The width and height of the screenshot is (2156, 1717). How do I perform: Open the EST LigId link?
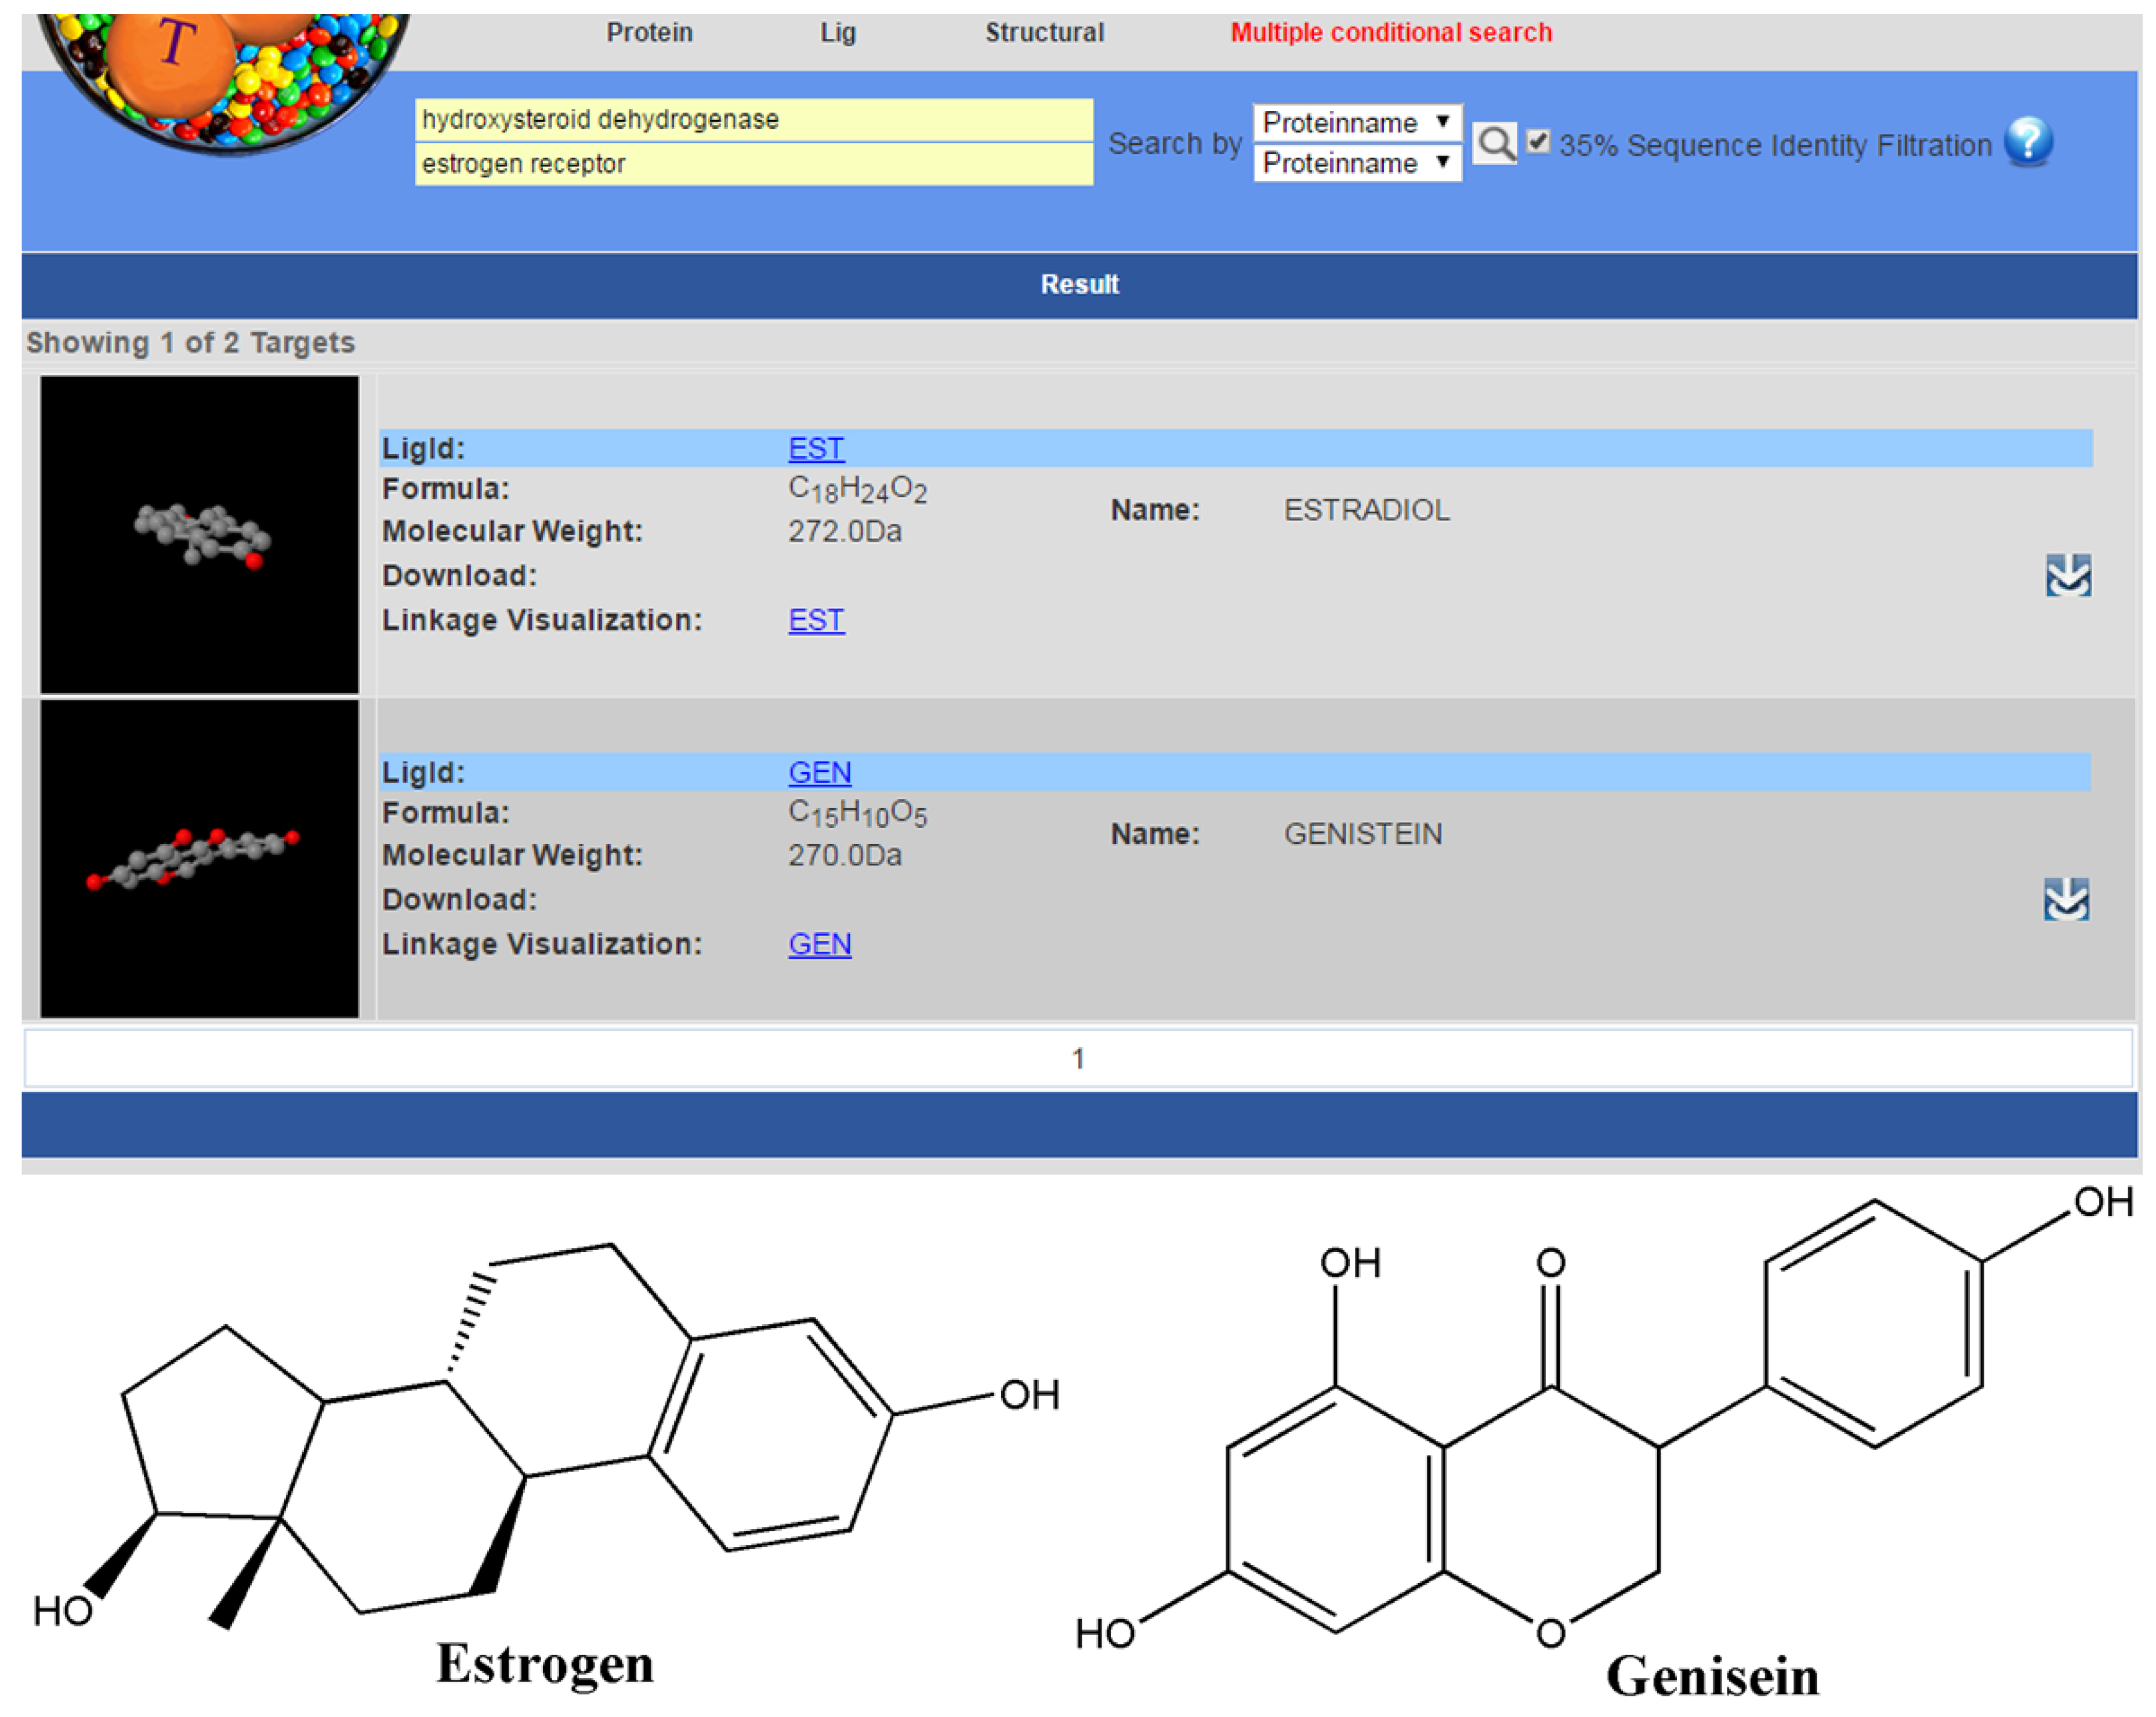coord(815,448)
